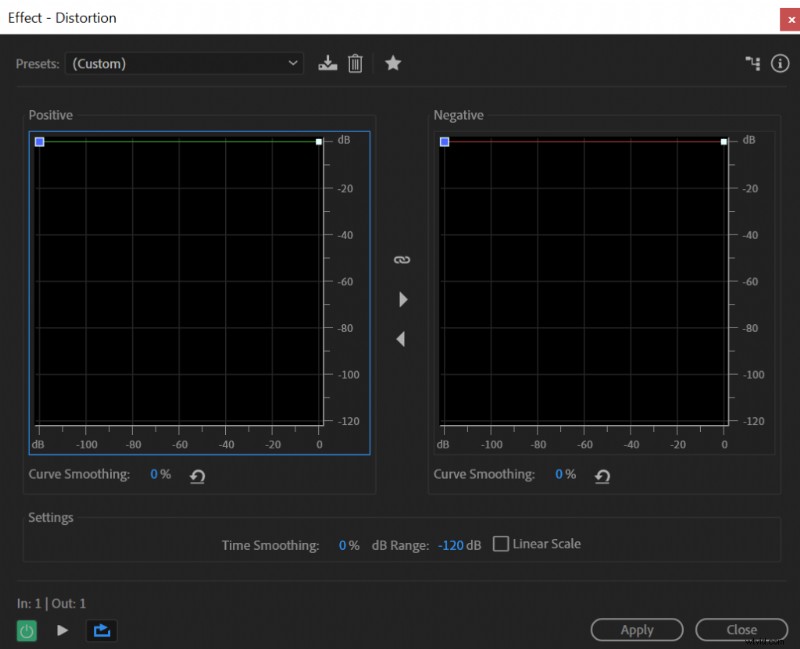Enable looped playback preview

click(x=100, y=630)
